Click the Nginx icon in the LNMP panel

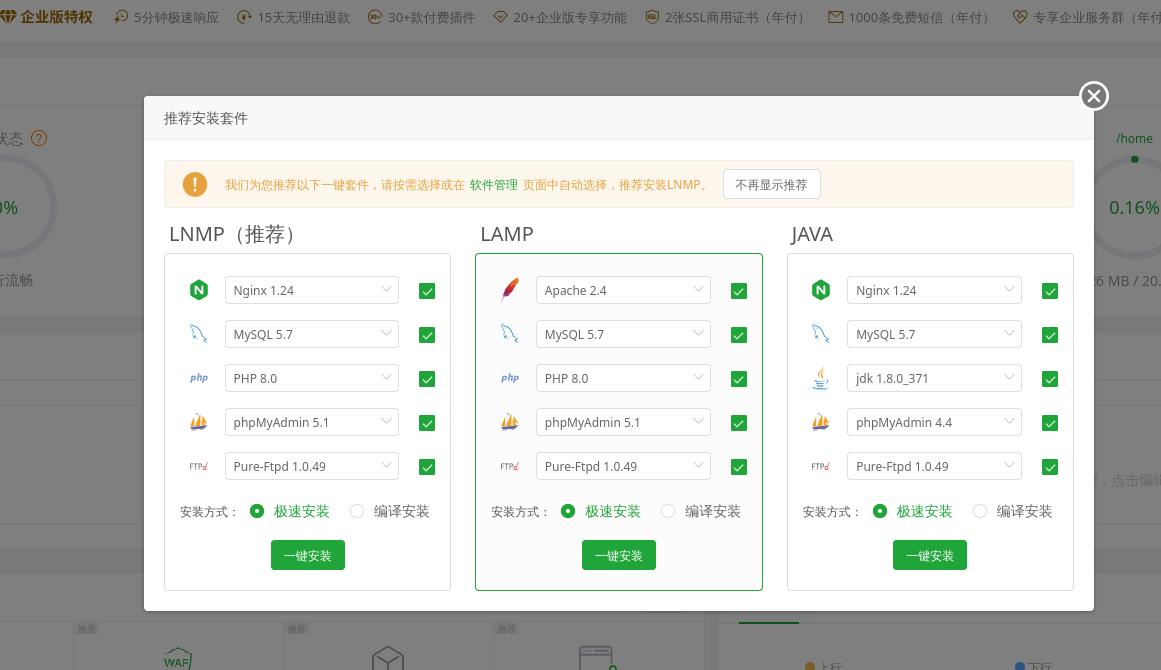[198, 290]
